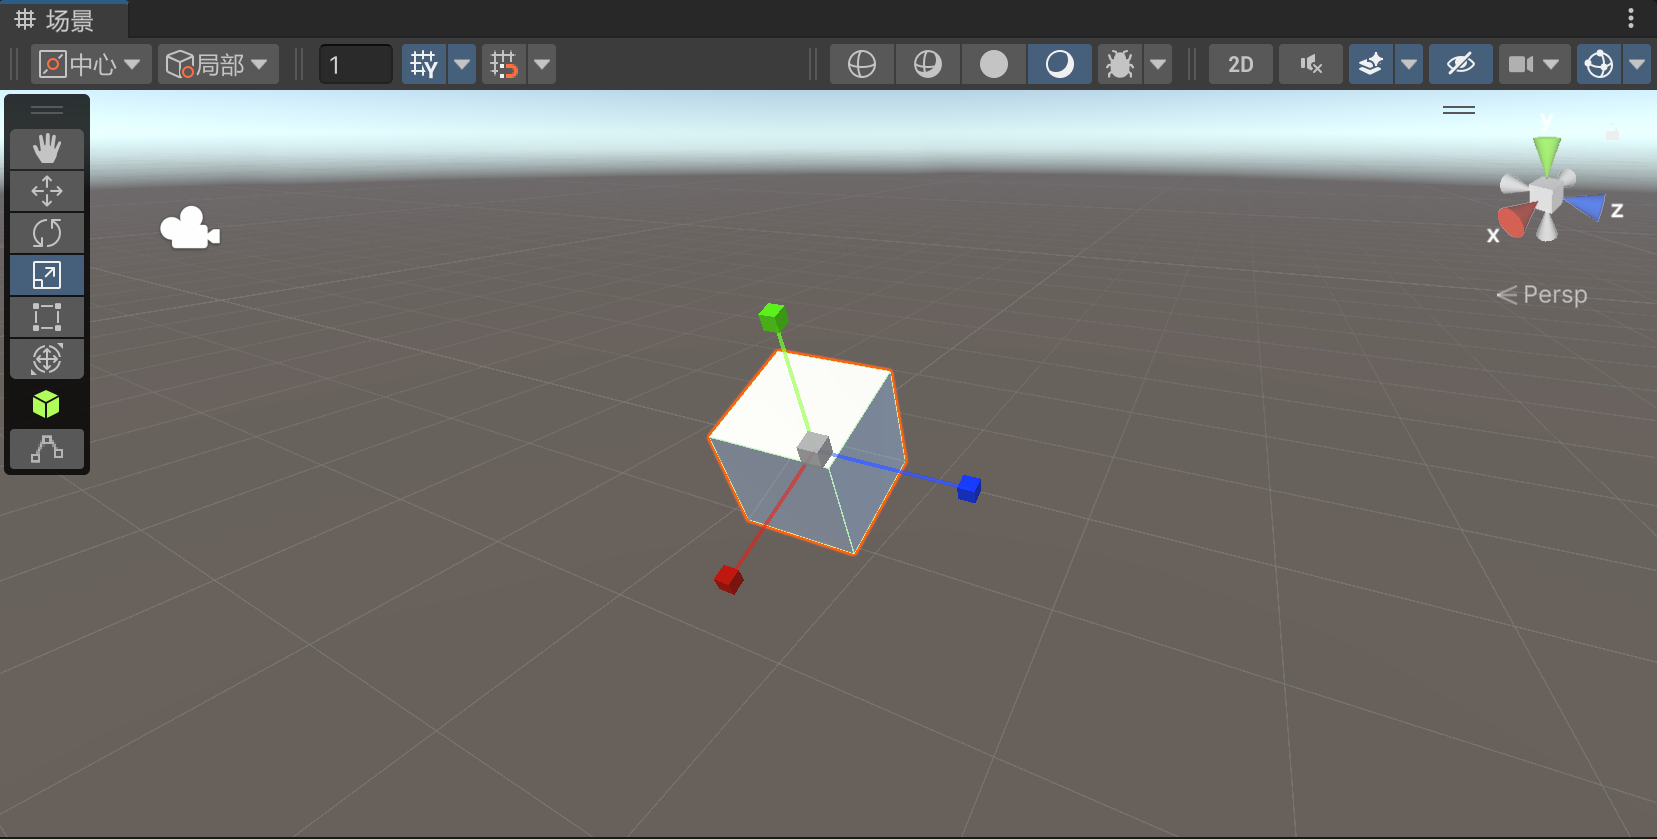The image size is (1657, 839).
Task: Select the Hand view tool
Action: pyautogui.click(x=47, y=149)
